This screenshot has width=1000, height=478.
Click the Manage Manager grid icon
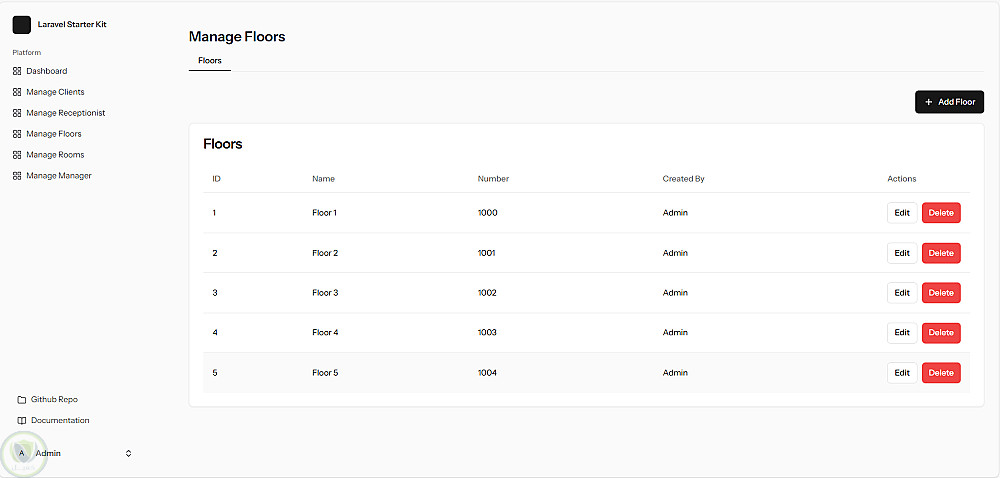17,176
